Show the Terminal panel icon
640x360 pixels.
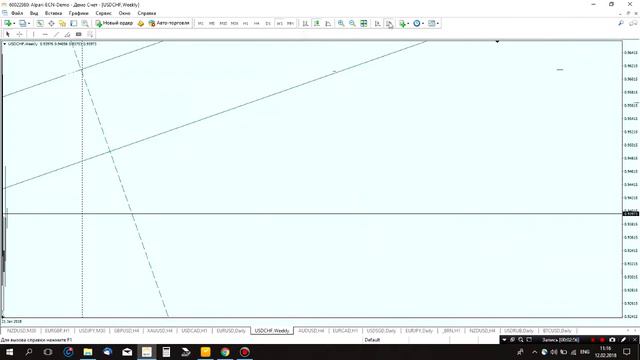[x=74, y=24]
